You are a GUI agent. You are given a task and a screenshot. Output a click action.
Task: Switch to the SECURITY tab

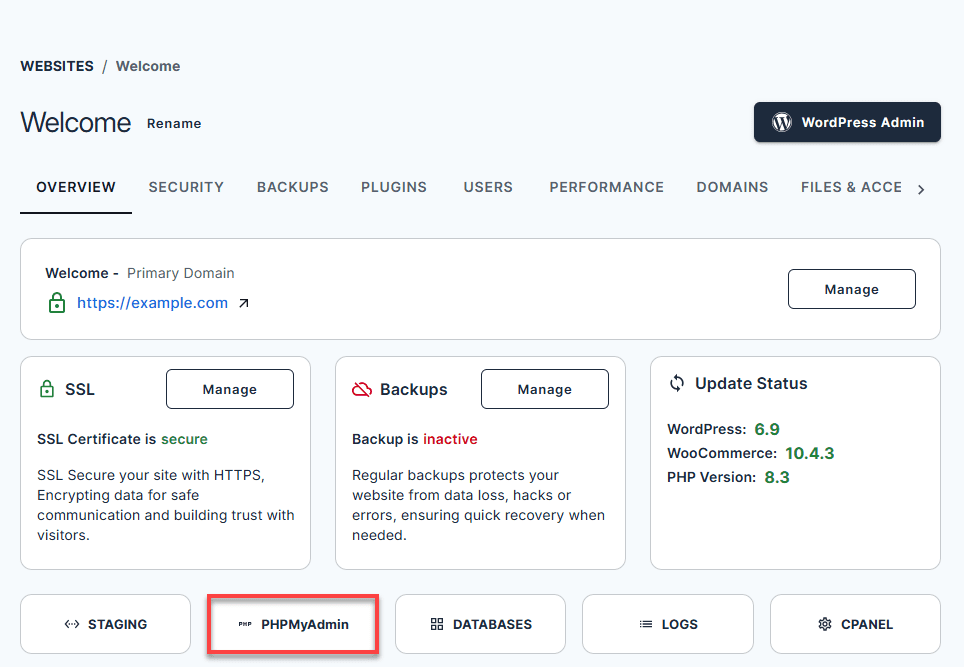pyautogui.click(x=186, y=187)
